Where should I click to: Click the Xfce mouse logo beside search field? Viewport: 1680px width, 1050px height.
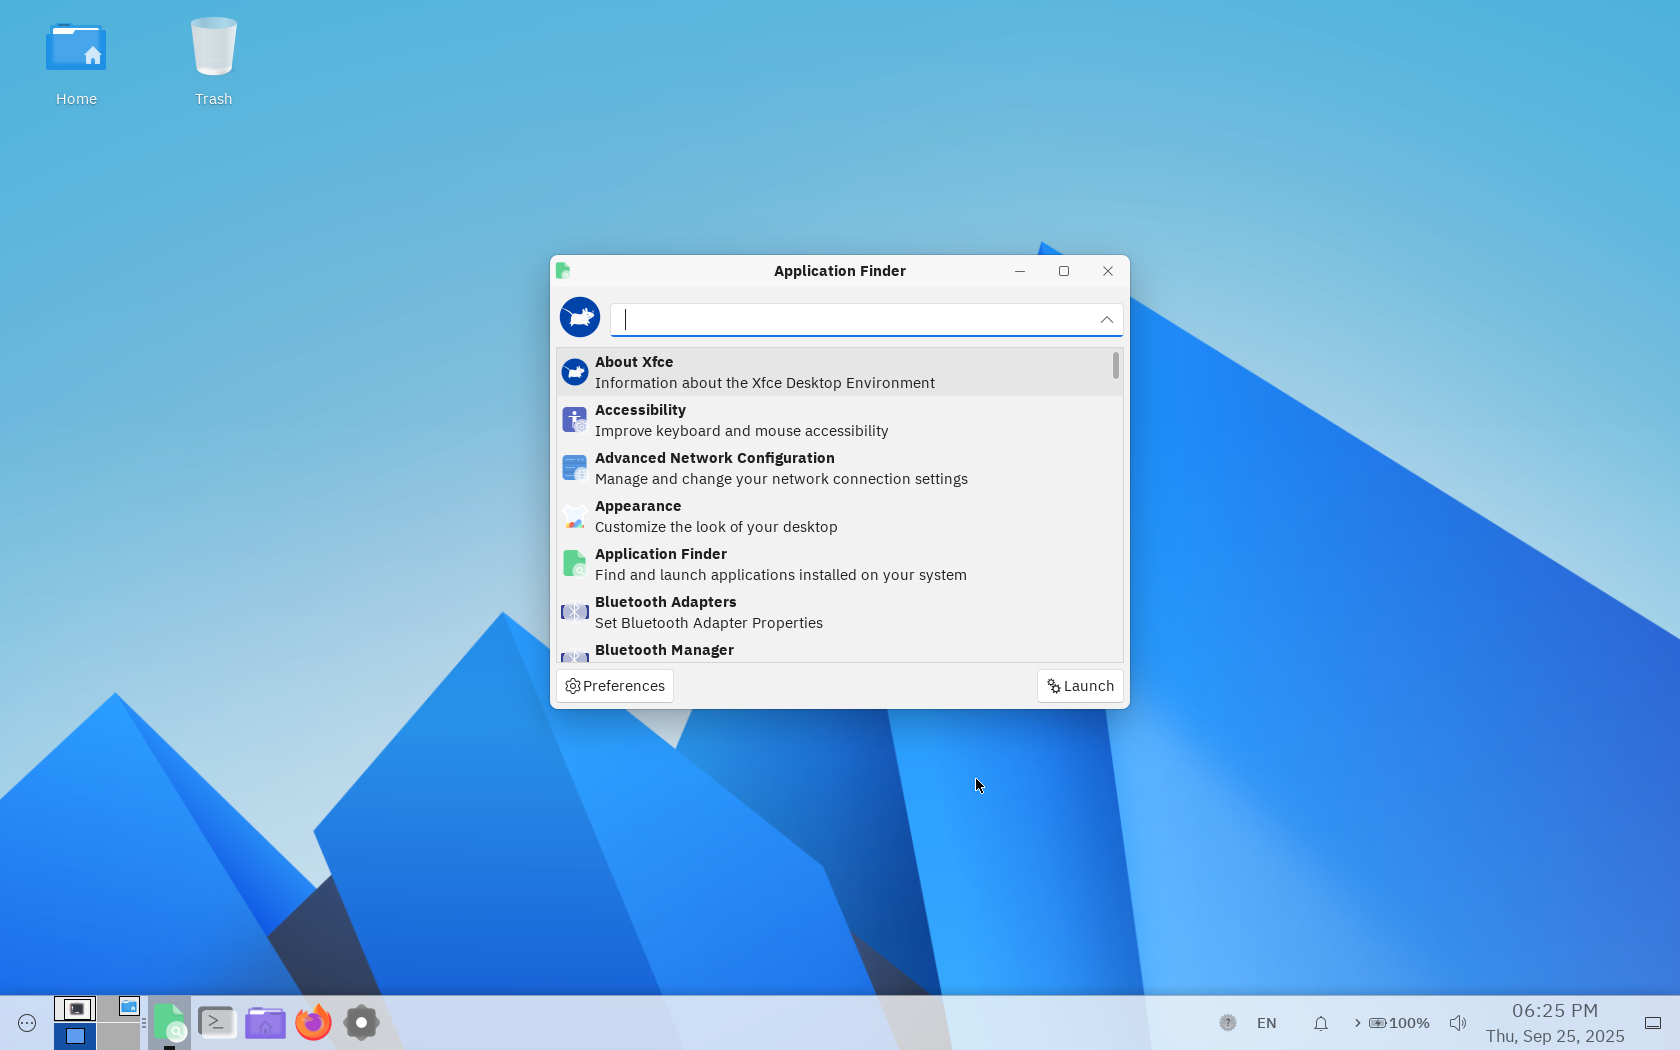[580, 317]
